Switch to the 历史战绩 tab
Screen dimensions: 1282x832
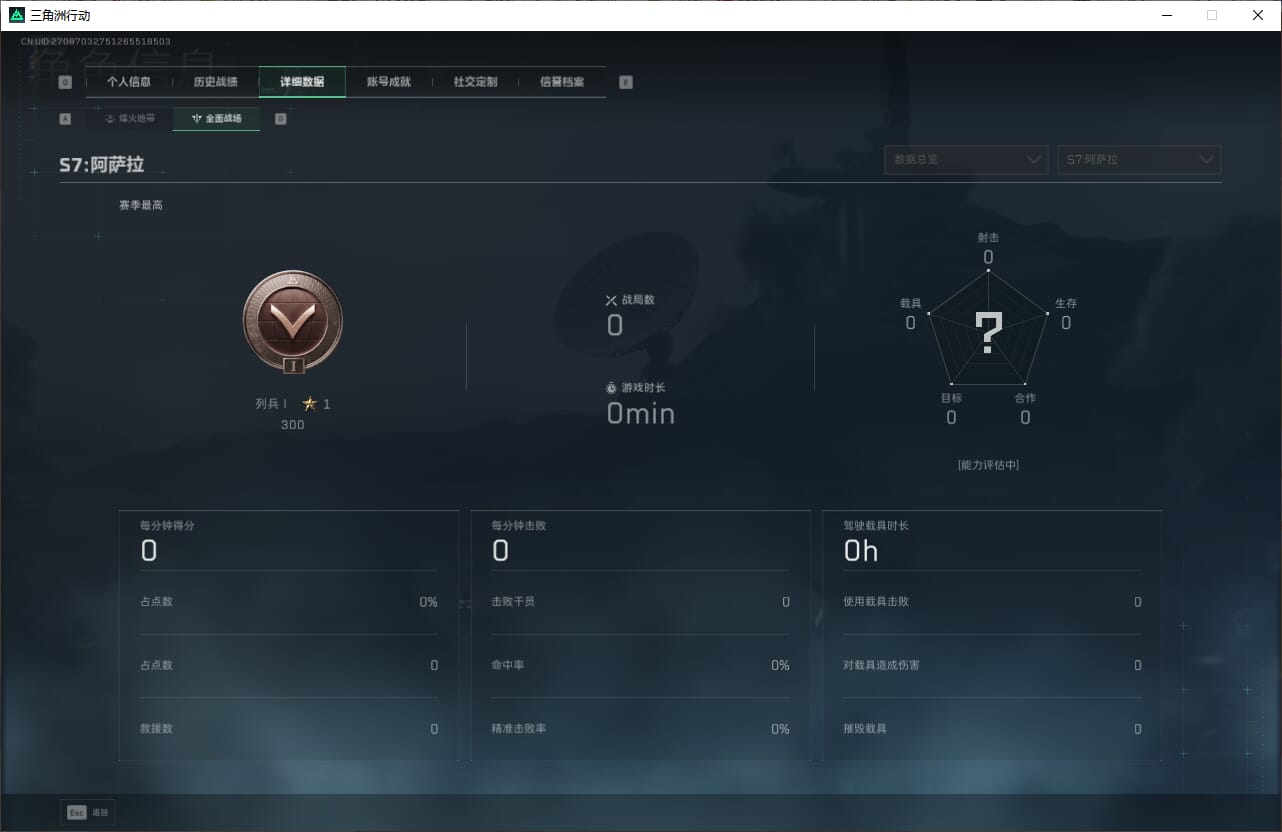coord(216,82)
